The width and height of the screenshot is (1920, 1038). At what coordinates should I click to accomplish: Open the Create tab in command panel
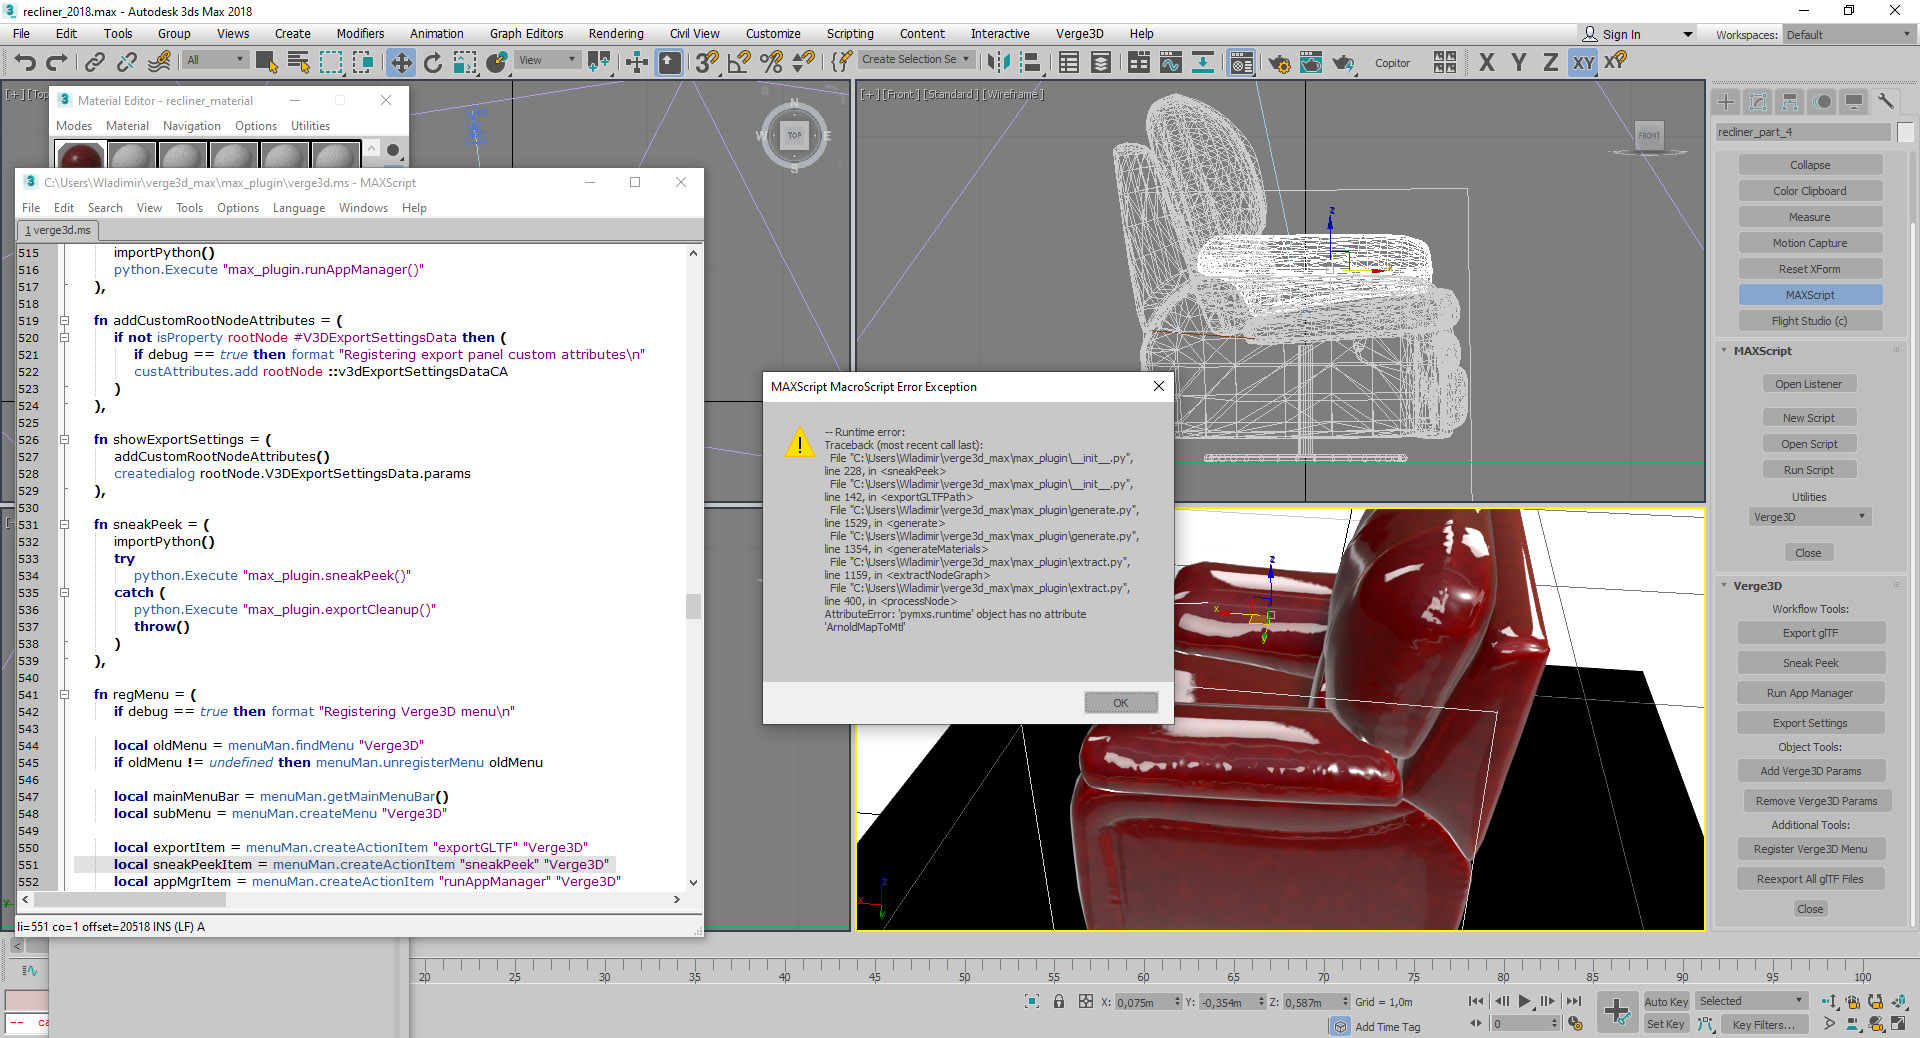[x=1726, y=102]
